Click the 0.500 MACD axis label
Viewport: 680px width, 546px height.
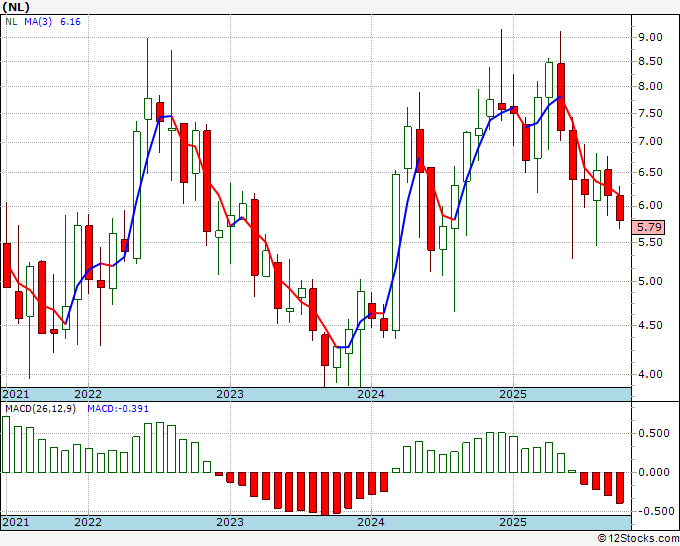tap(654, 433)
